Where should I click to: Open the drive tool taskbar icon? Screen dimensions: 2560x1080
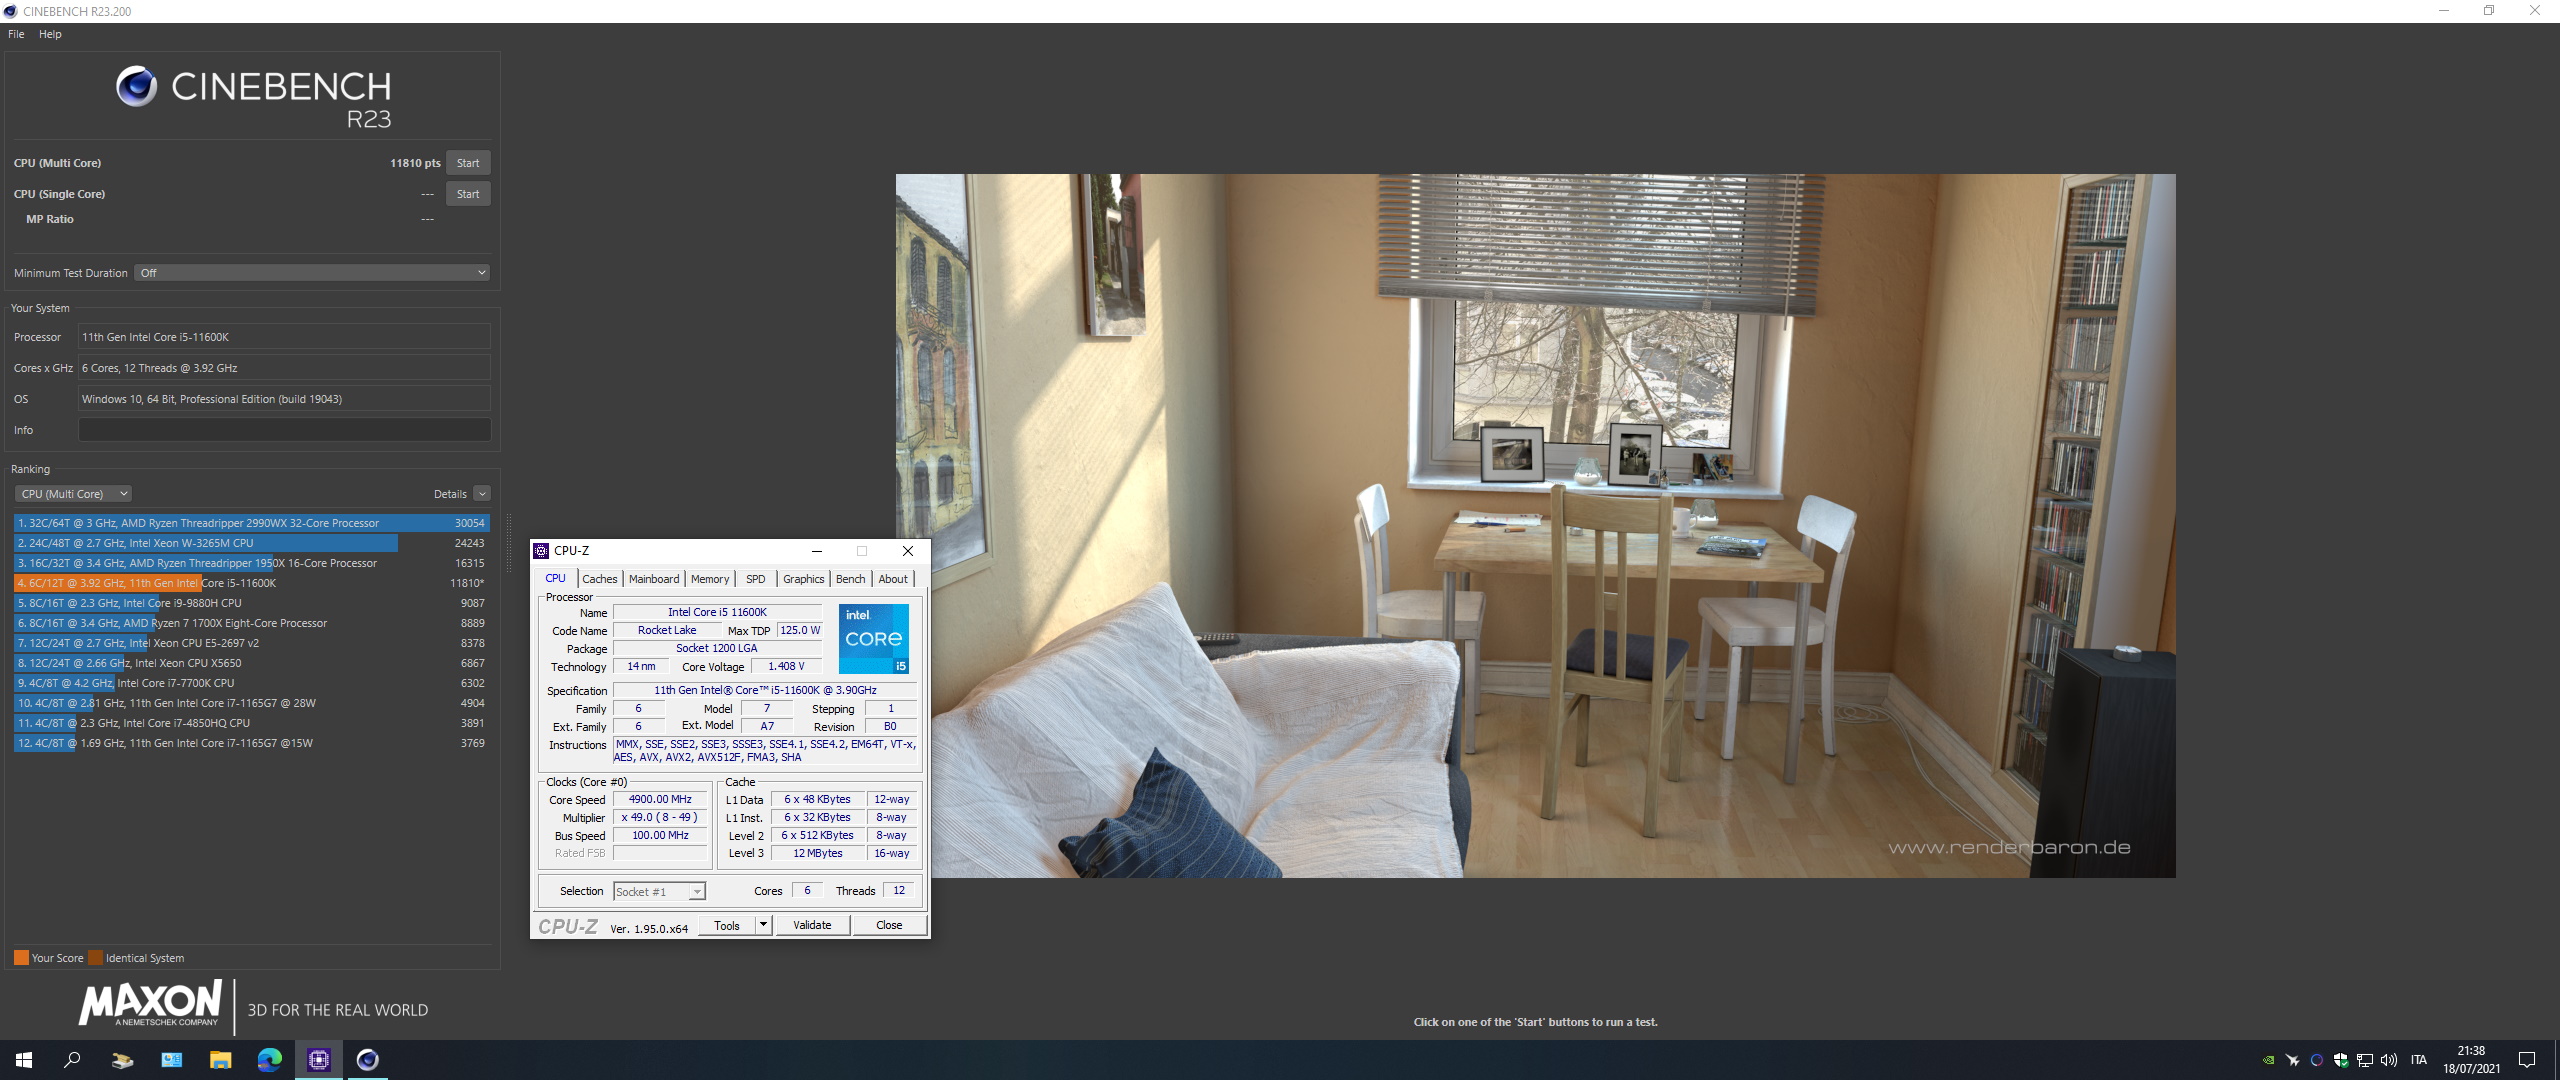(x=122, y=1060)
